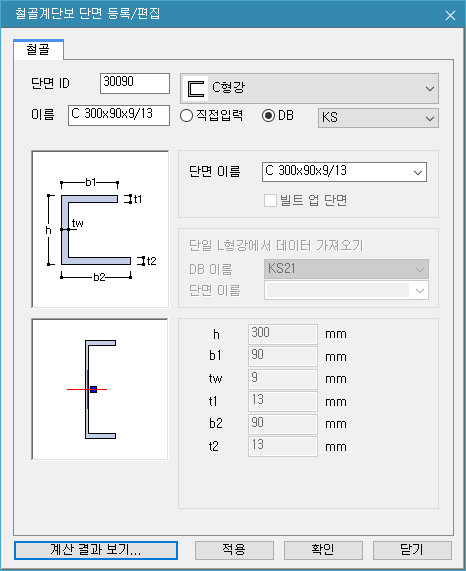Close the dialog with the X button
466x571 pixels.
[x=450, y=15]
